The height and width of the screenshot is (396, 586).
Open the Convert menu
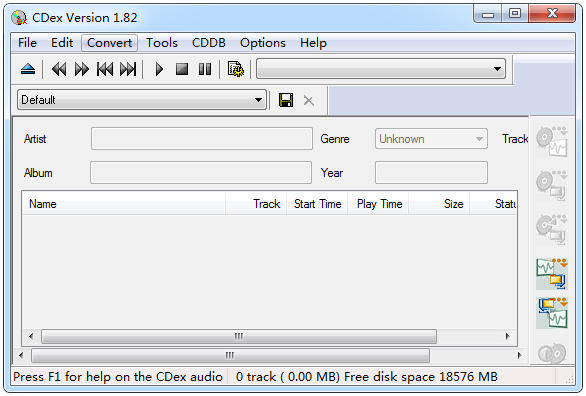click(109, 43)
